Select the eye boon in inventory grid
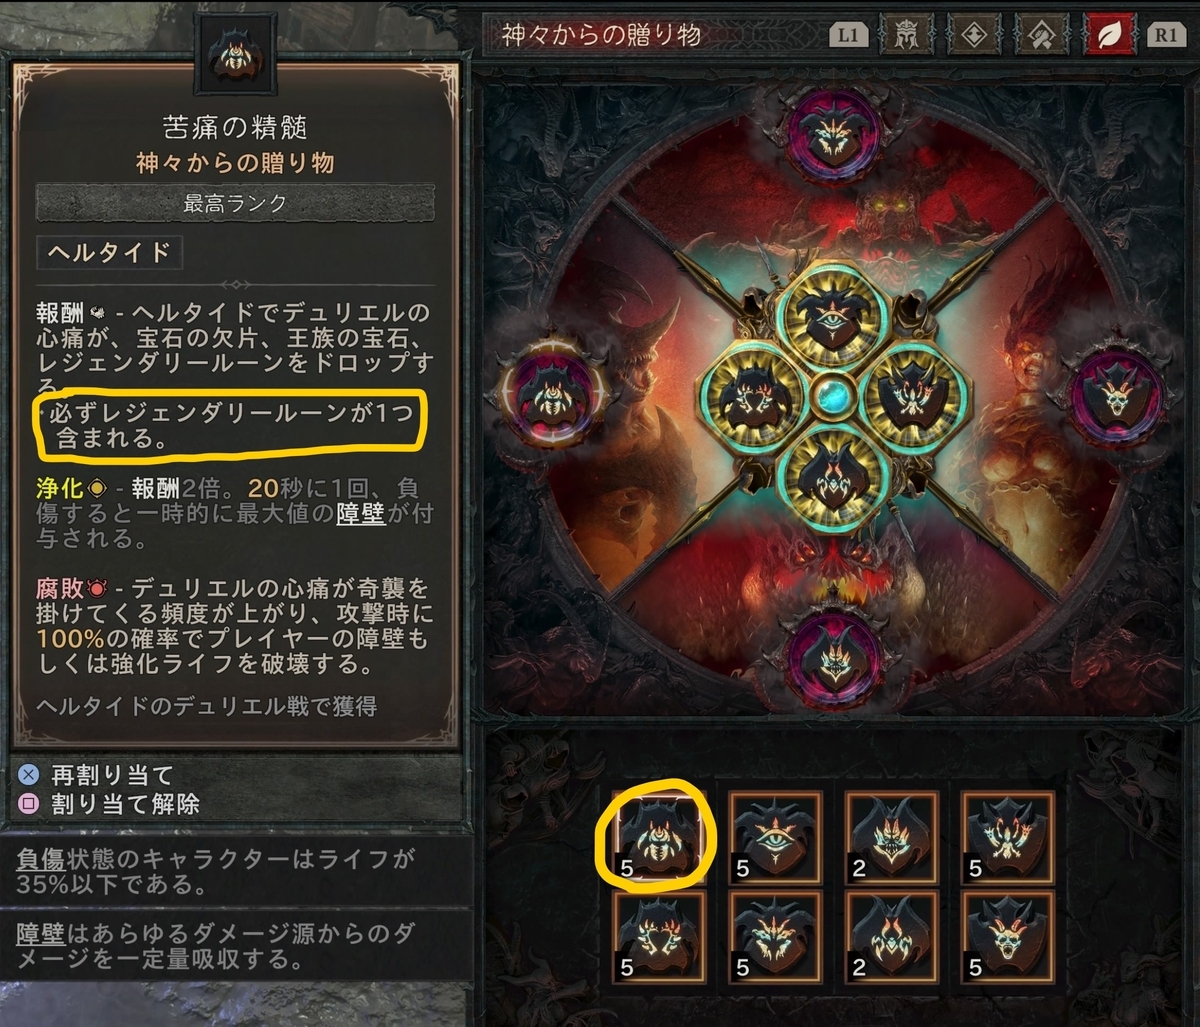The image size is (1200, 1027). point(774,838)
